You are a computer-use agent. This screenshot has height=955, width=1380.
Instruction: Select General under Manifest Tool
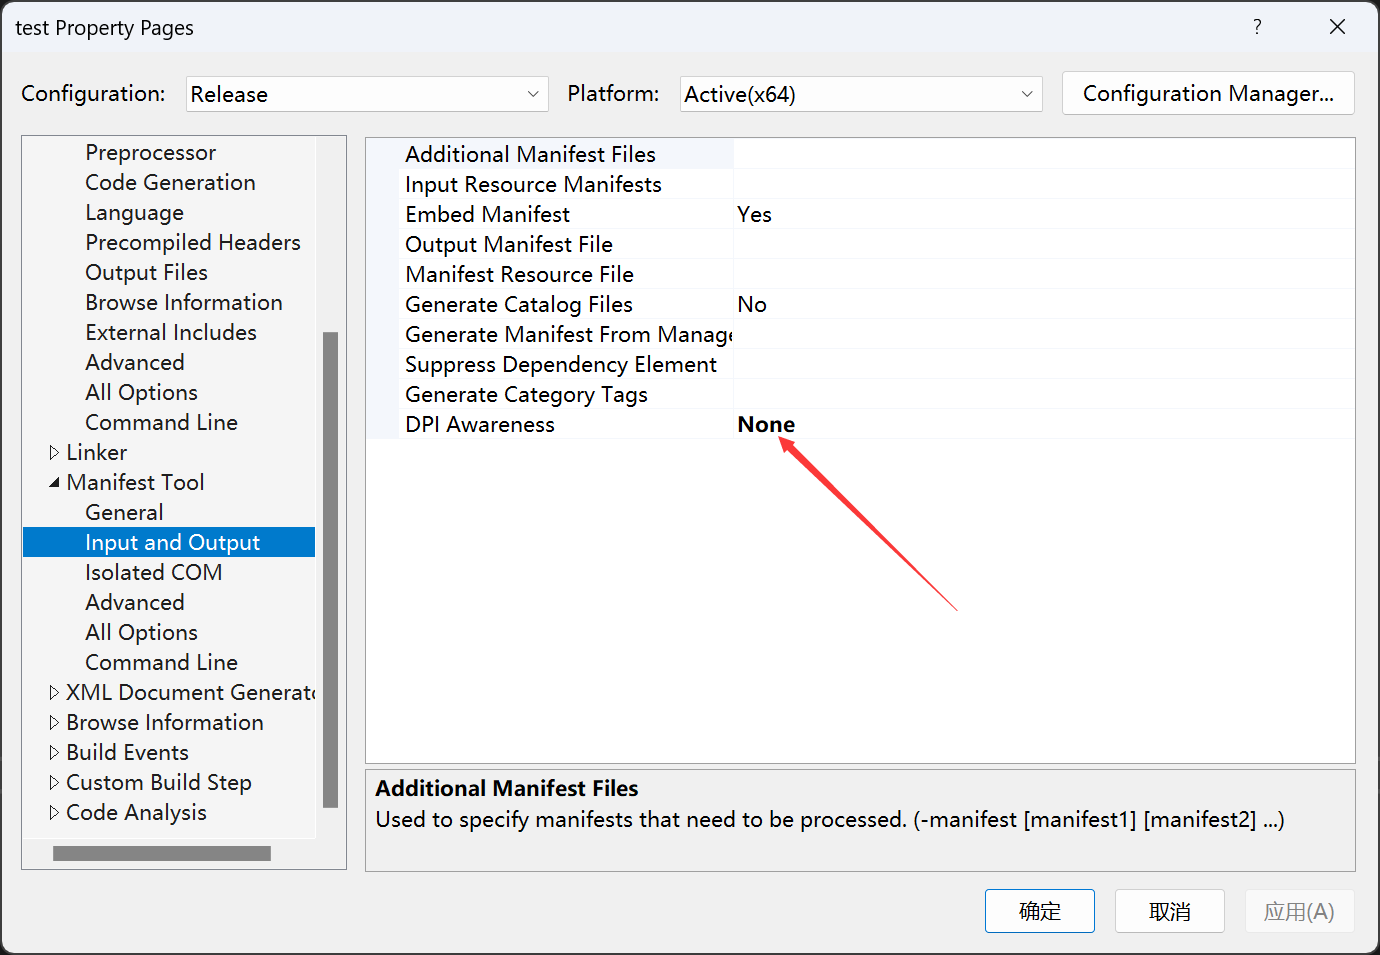(124, 513)
